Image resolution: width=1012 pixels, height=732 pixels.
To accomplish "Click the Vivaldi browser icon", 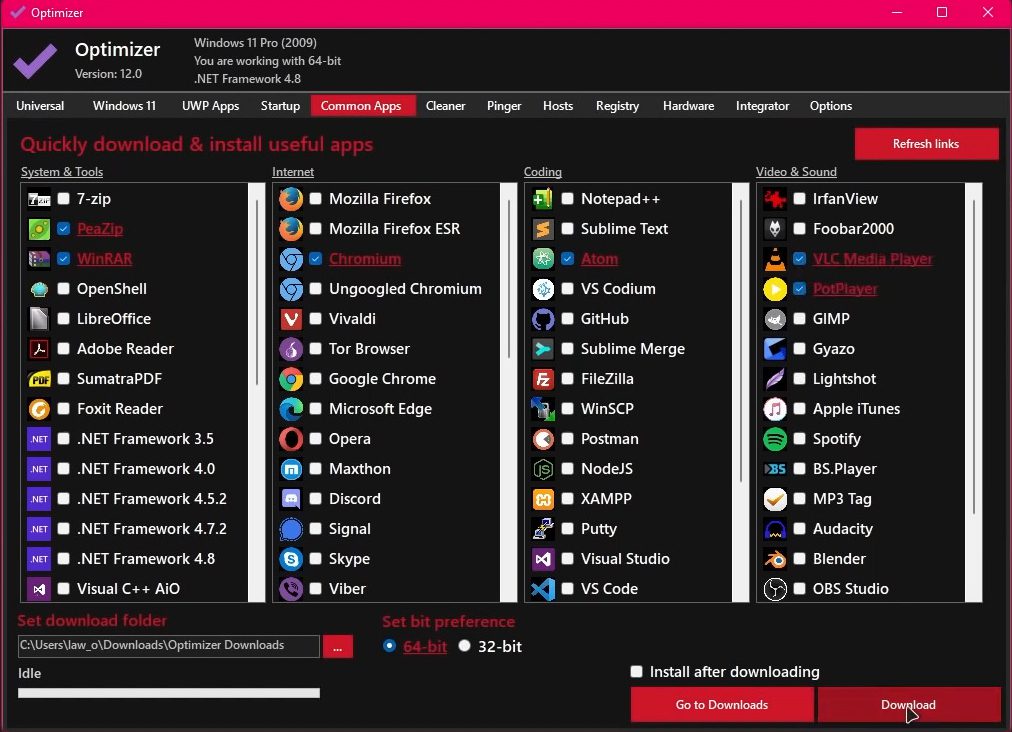I will [291, 319].
